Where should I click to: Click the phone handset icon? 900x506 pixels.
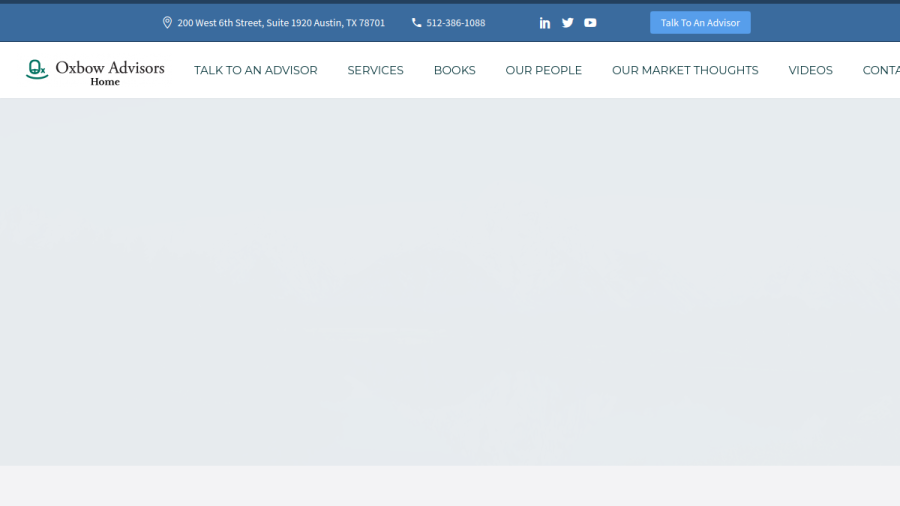tap(417, 22)
